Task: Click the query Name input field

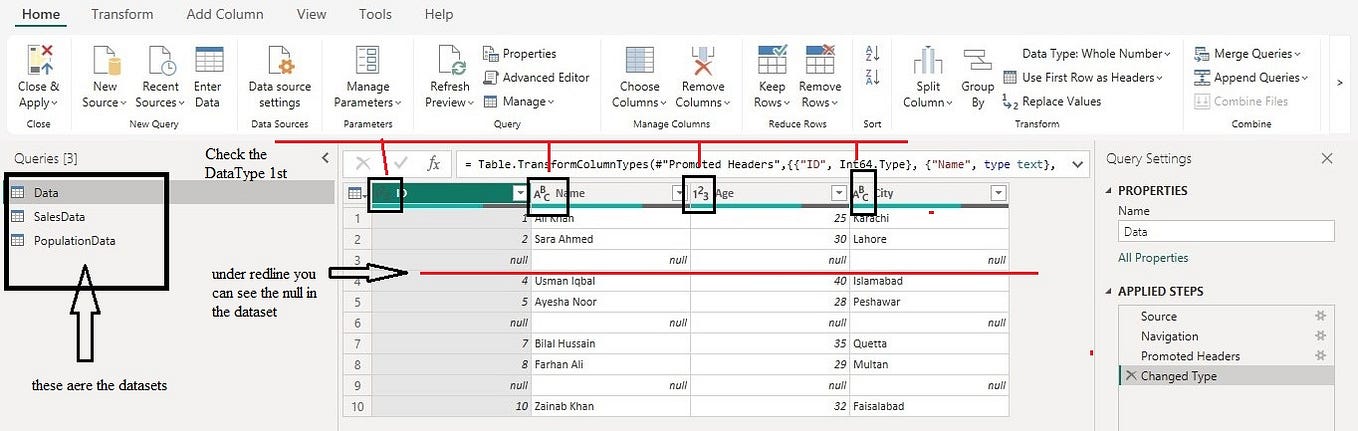Action: 1226,231
